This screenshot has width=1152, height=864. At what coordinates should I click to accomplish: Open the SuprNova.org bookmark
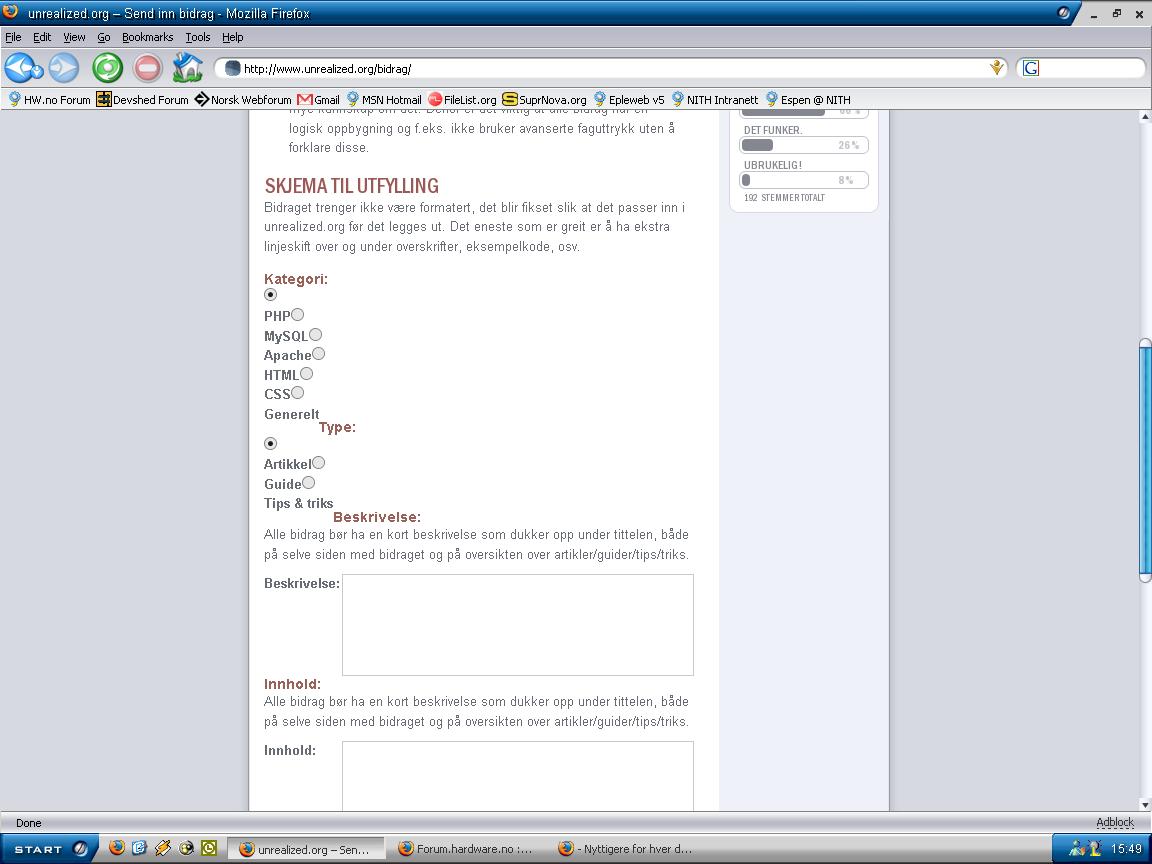pos(544,99)
